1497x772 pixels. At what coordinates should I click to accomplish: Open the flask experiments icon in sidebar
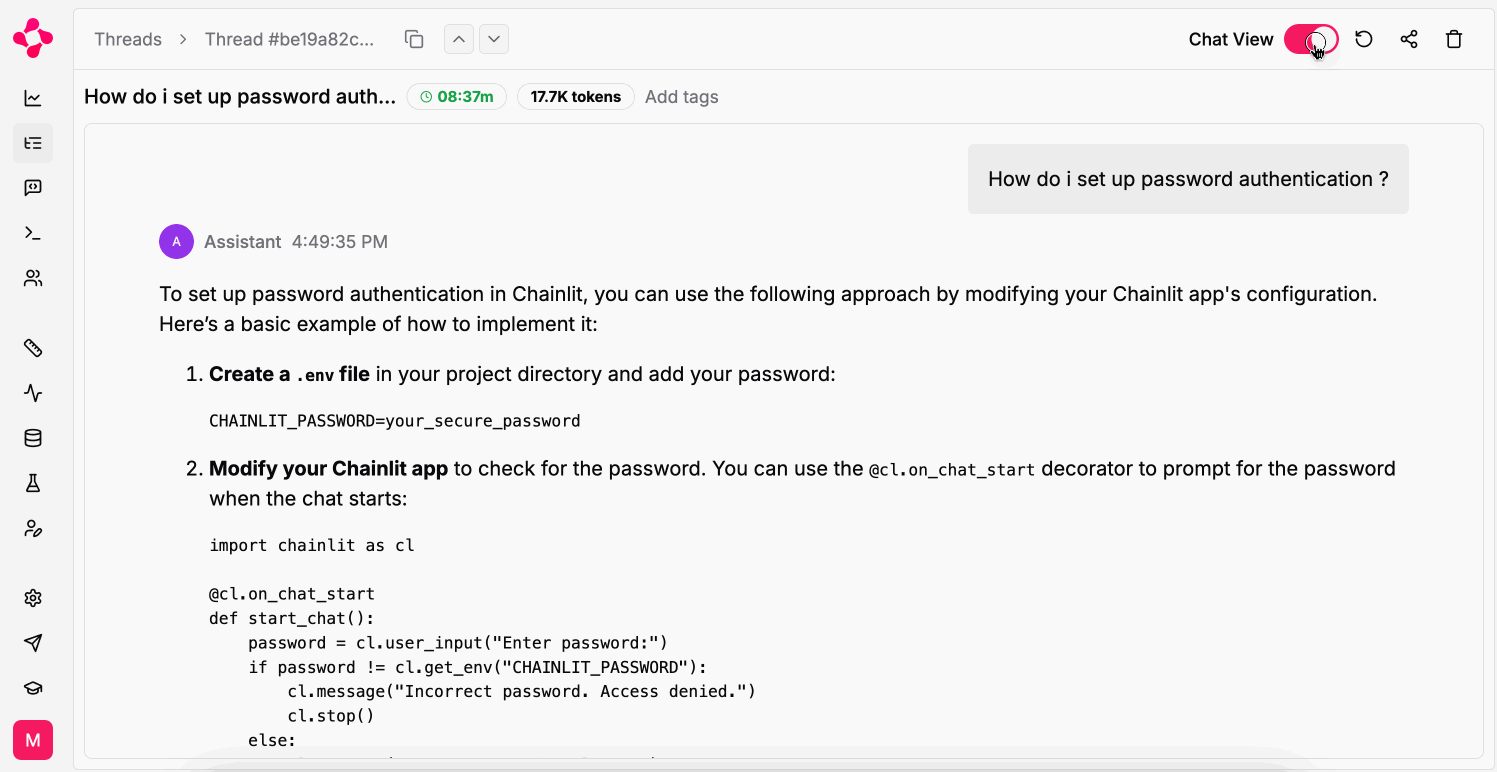[x=33, y=483]
